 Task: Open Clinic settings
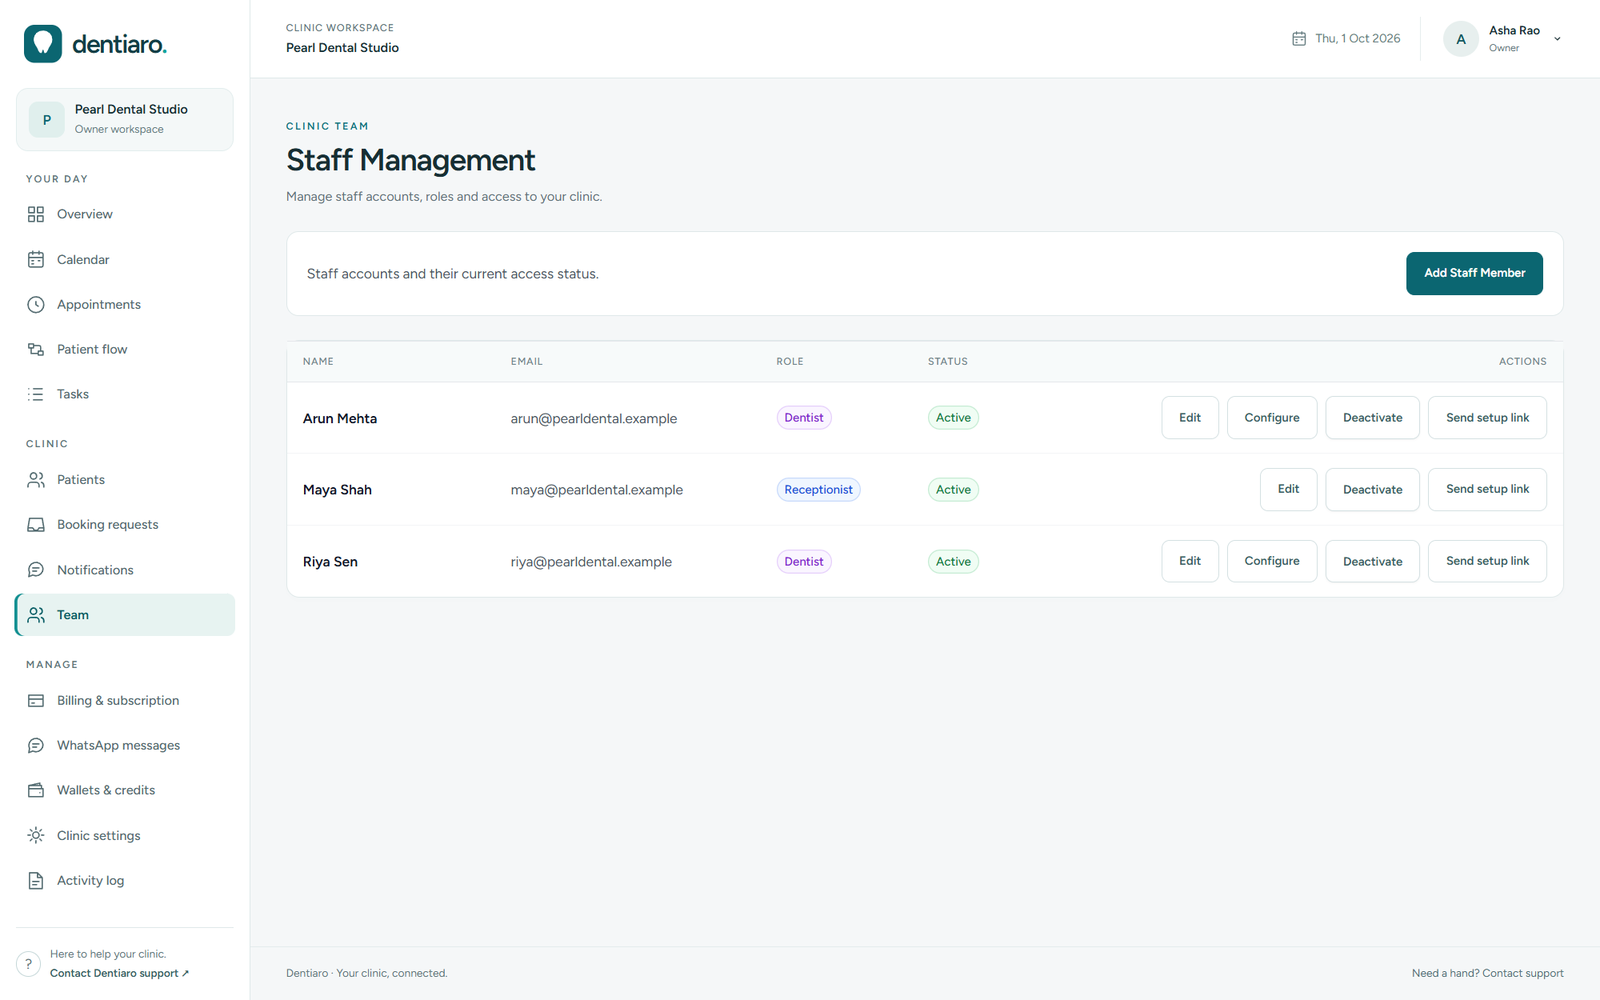125,835
